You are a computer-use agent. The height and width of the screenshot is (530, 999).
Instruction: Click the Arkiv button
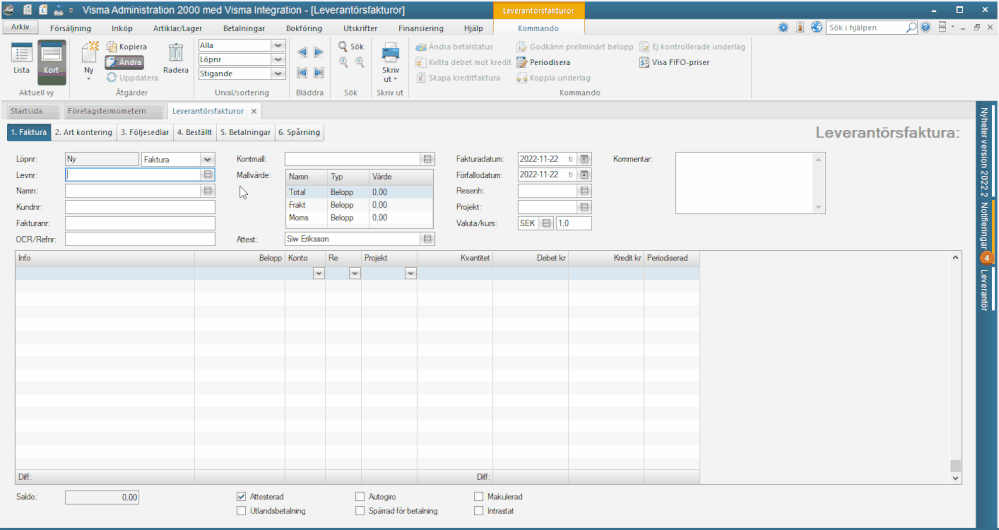(x=20, y=27)
